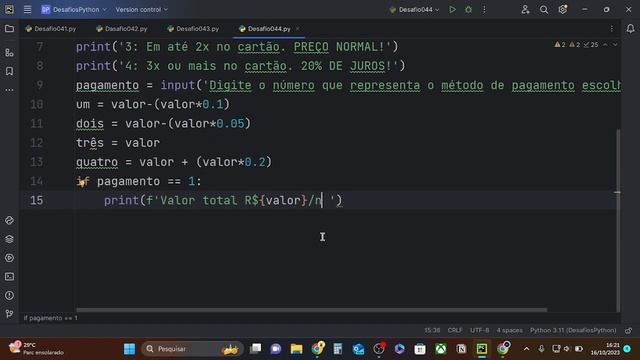This screenshot has height=360, width=640.
Task: Open the Terminal tool window
Action: 9,277
